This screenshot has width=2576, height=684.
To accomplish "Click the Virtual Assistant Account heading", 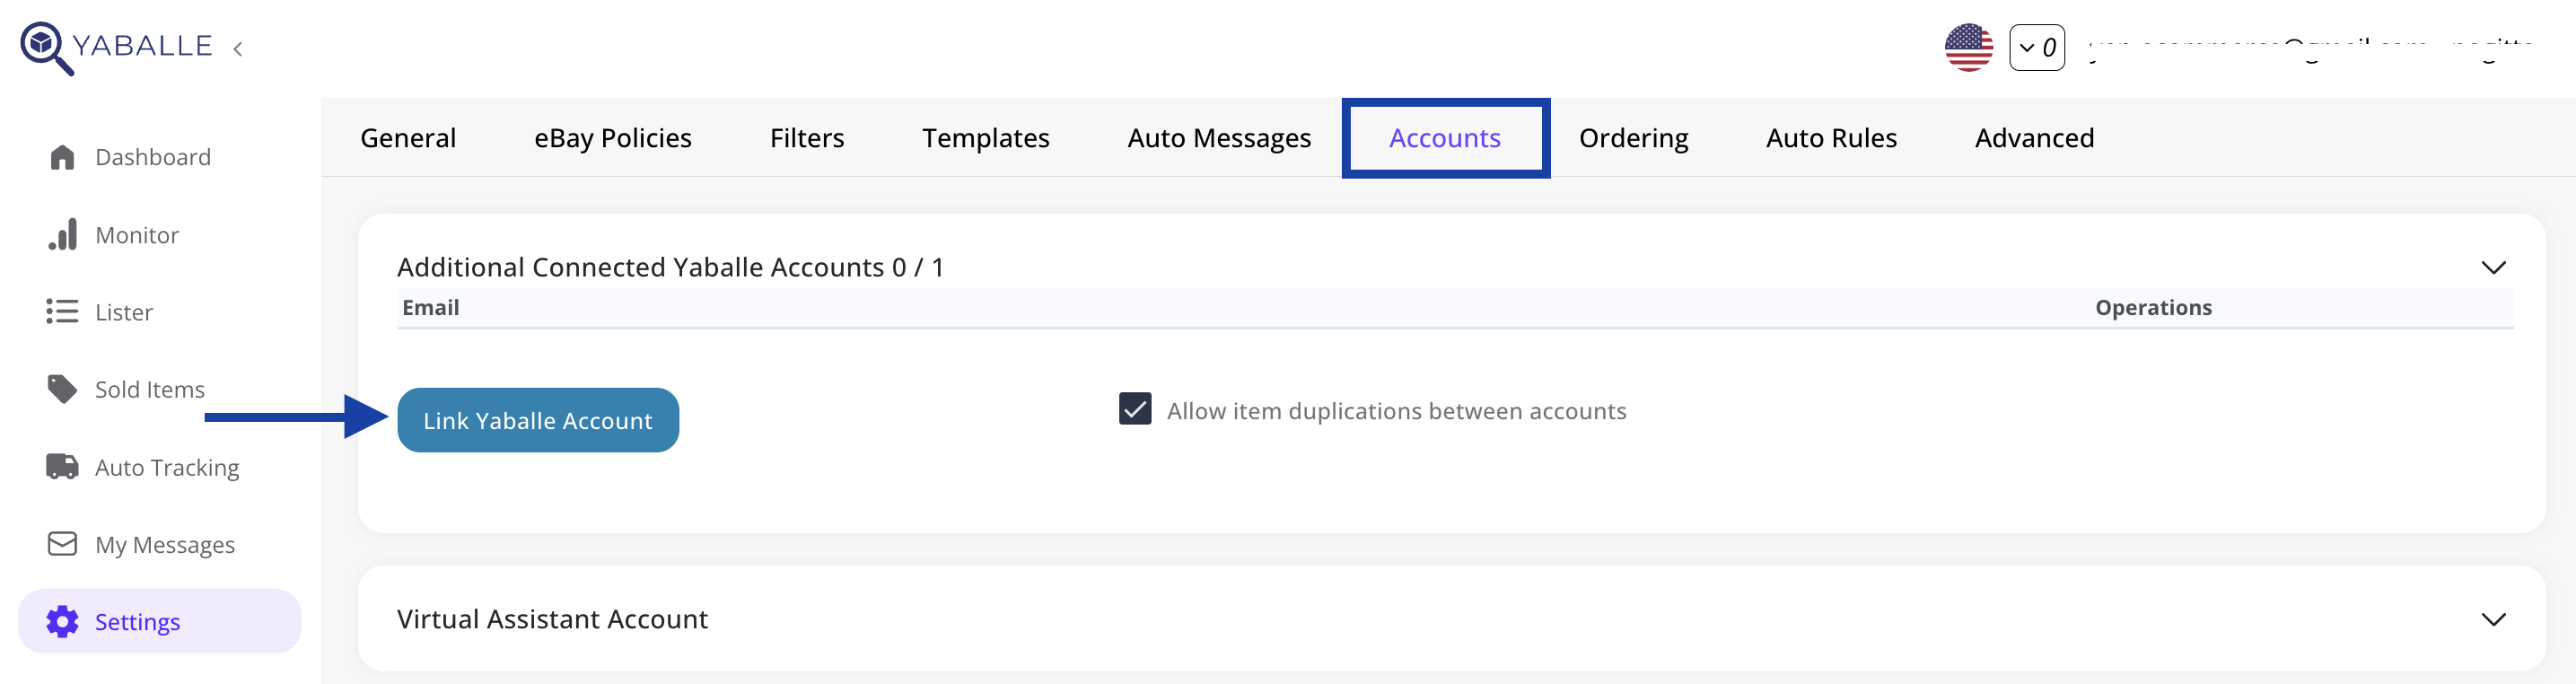I will click(552, 619).
